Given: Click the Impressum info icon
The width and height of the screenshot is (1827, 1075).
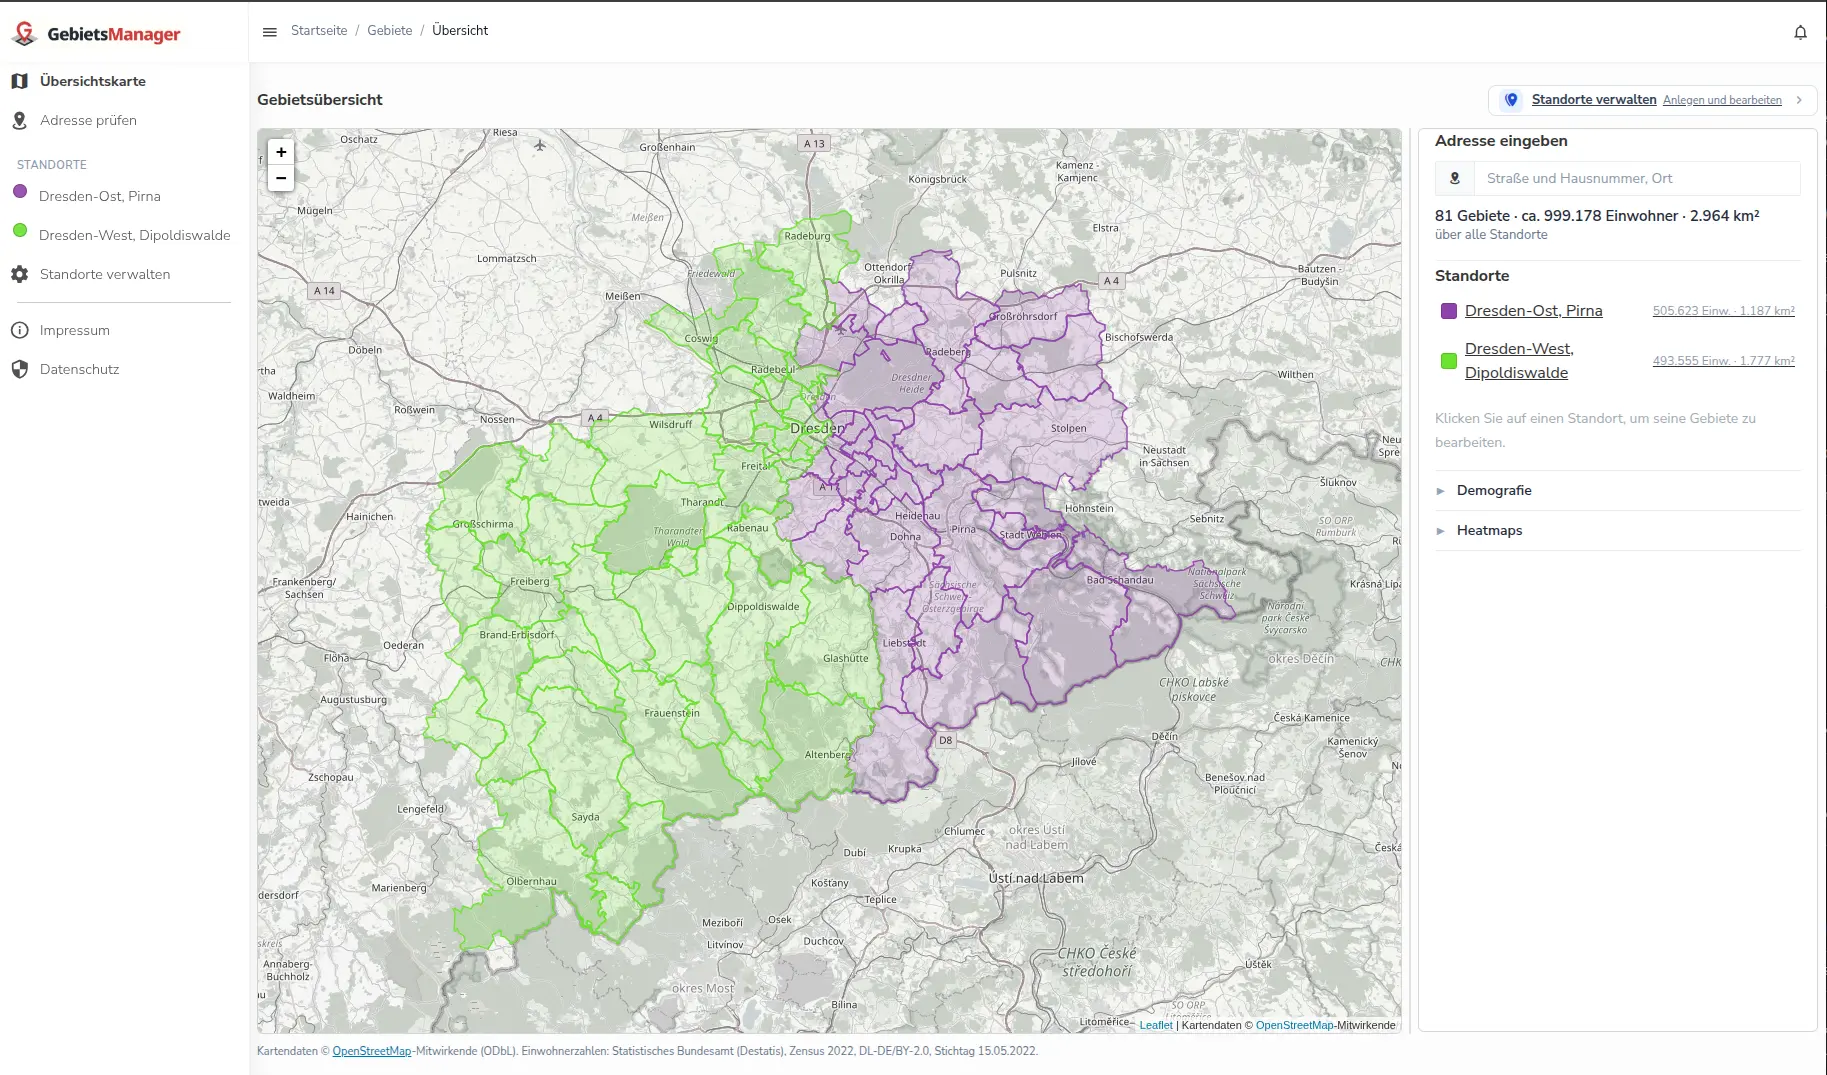Looking at the screenshot, I should pos(19,330).
